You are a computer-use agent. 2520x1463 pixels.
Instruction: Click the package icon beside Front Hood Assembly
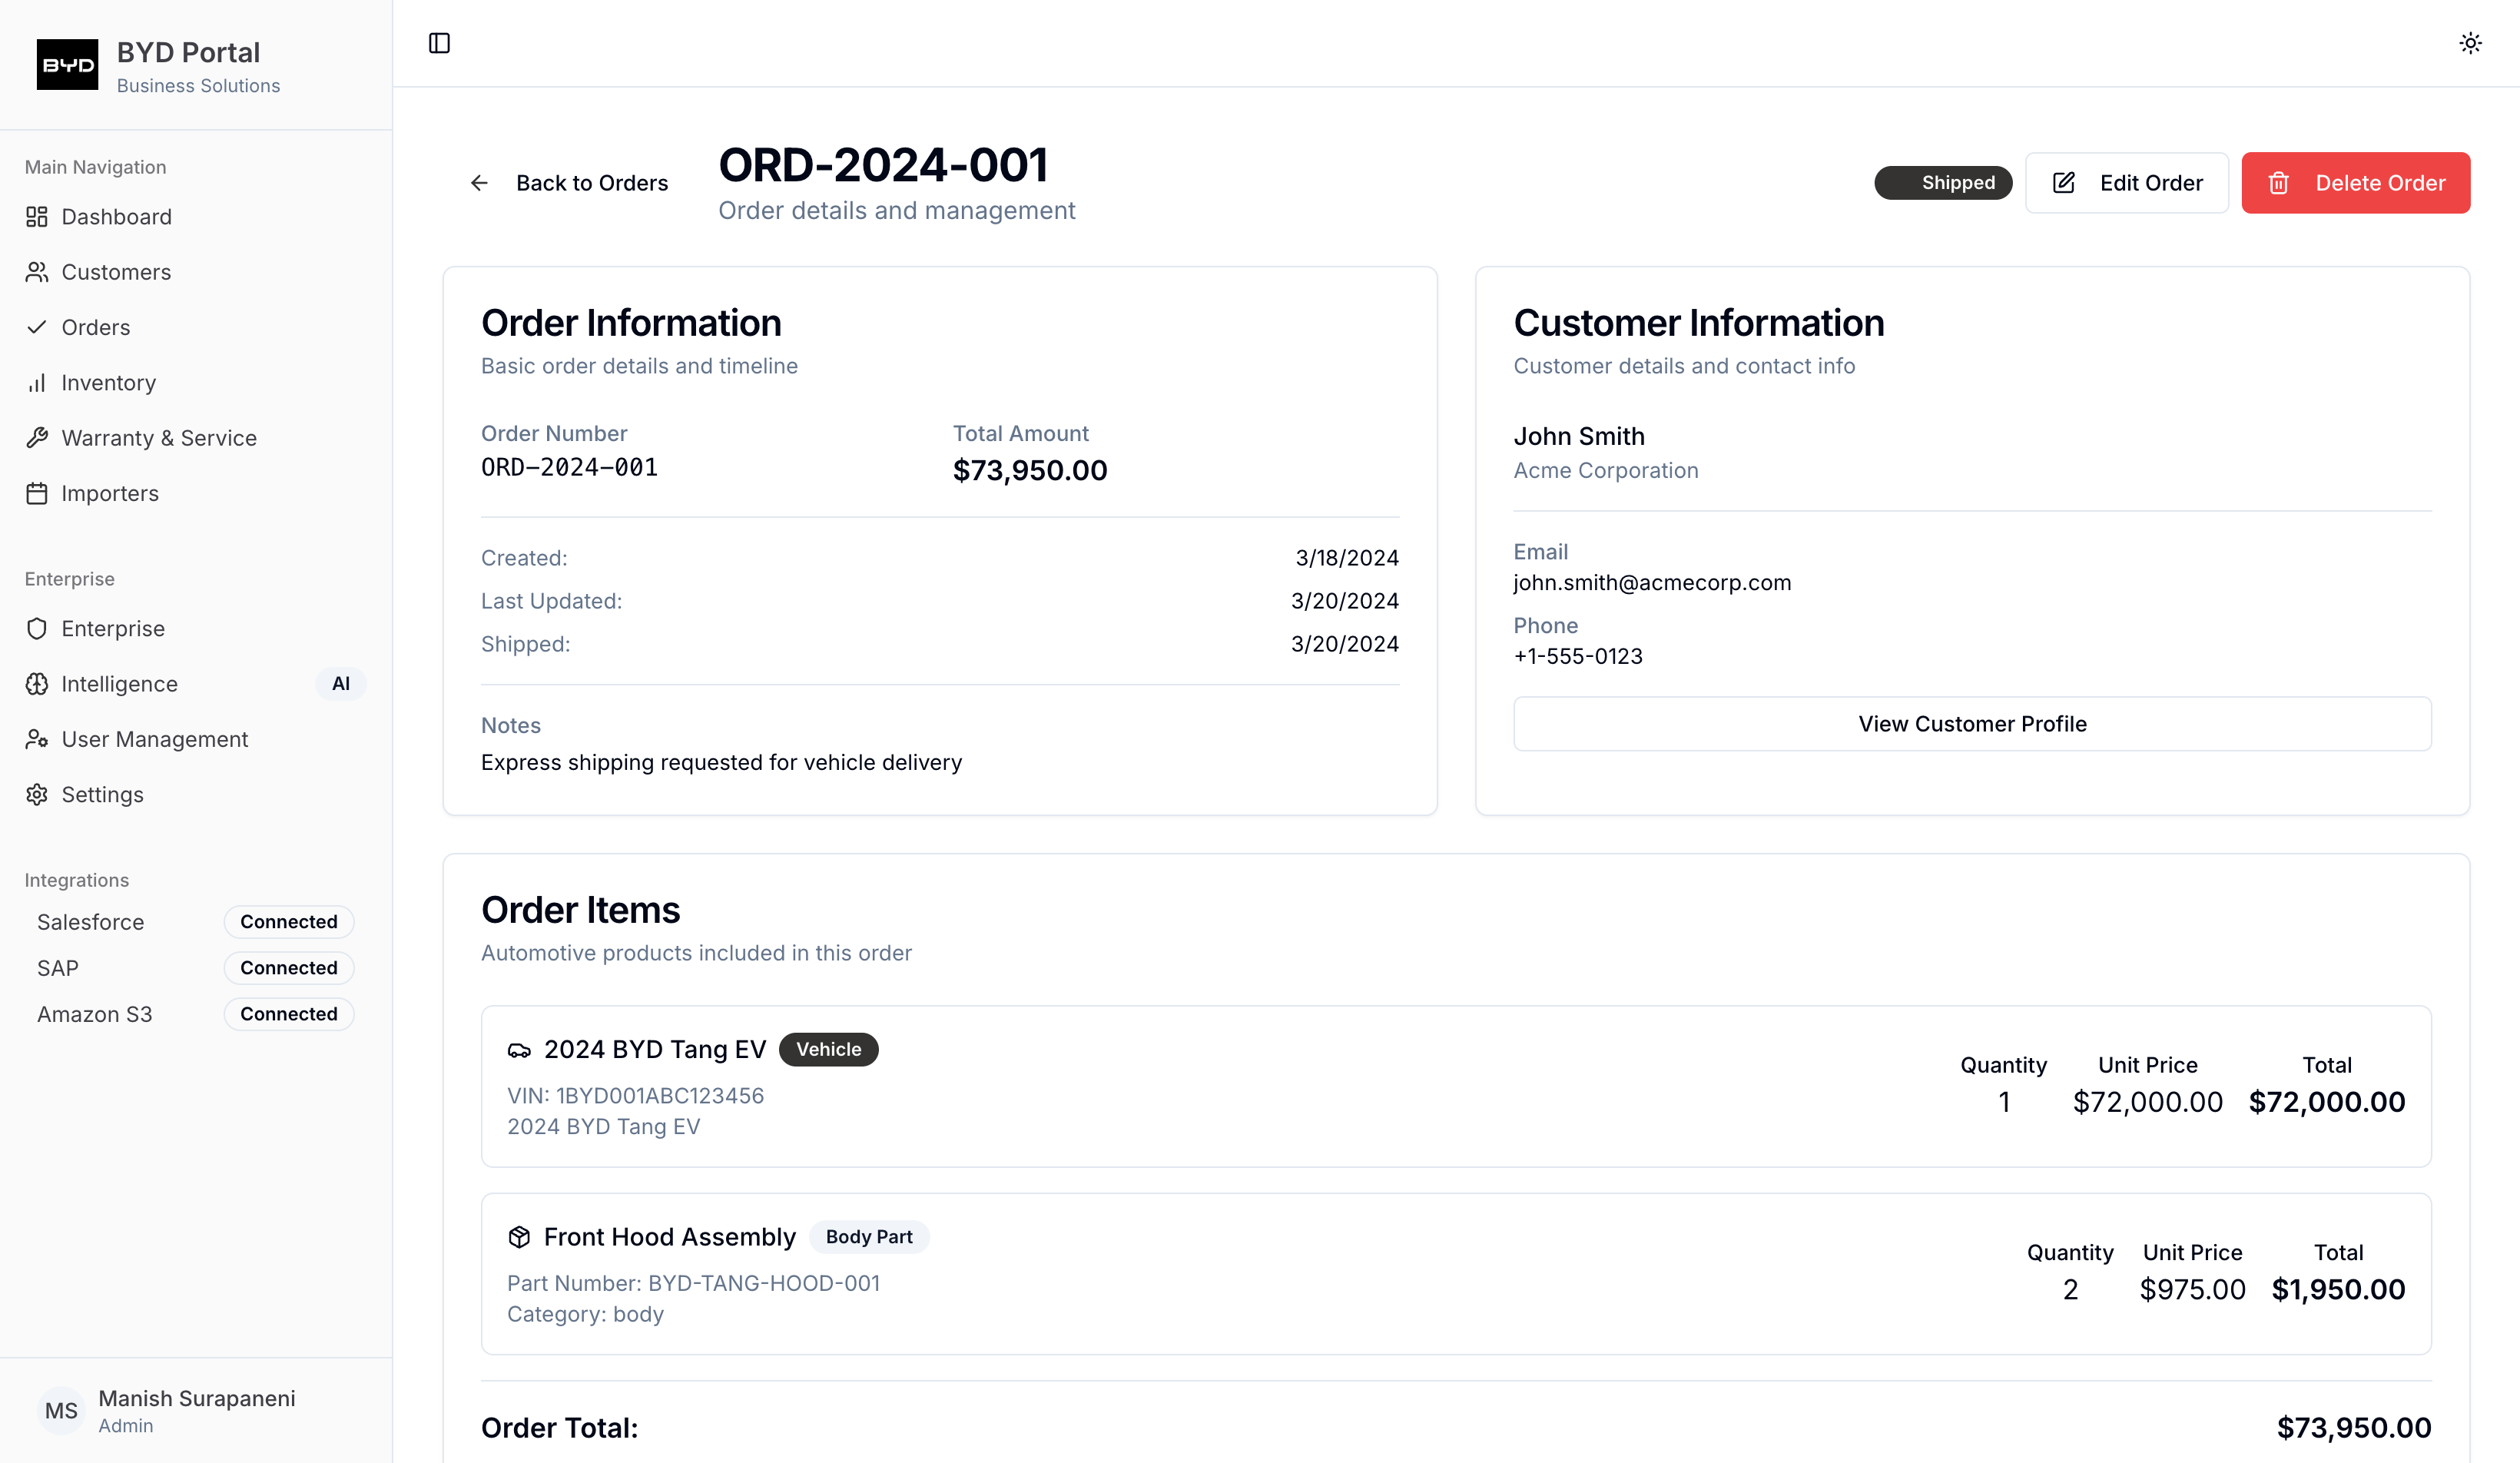(519, 1237)
